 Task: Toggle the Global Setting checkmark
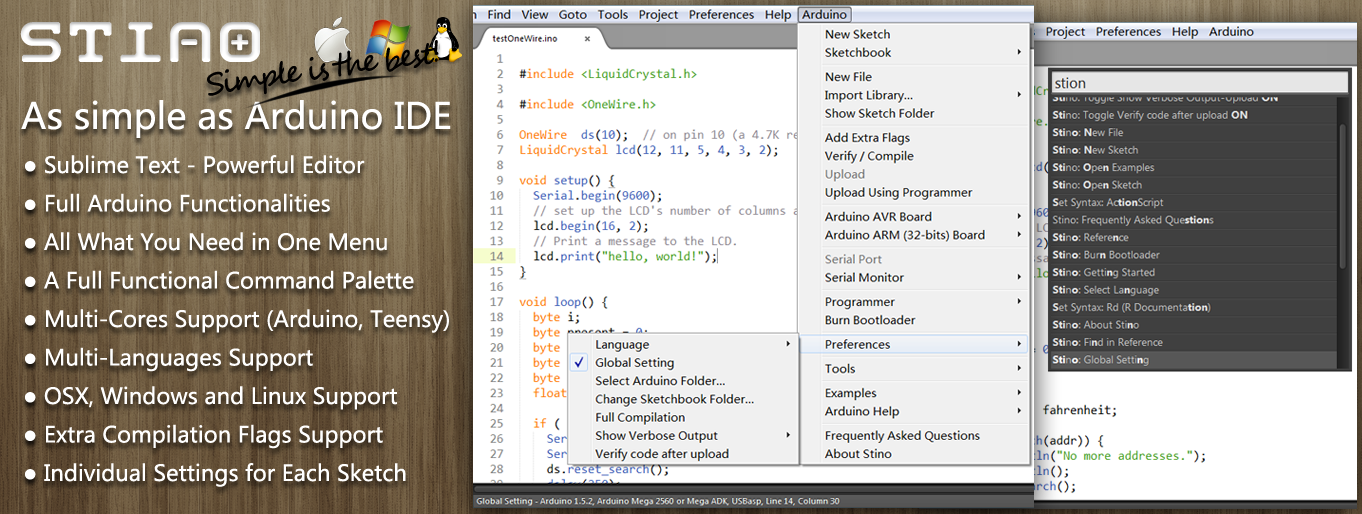pyautogui.click(x=634, y=363)
